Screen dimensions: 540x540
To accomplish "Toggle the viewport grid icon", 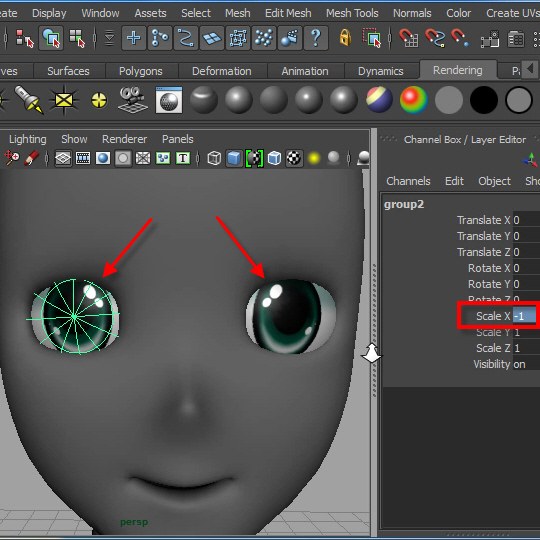I will 63,158.
